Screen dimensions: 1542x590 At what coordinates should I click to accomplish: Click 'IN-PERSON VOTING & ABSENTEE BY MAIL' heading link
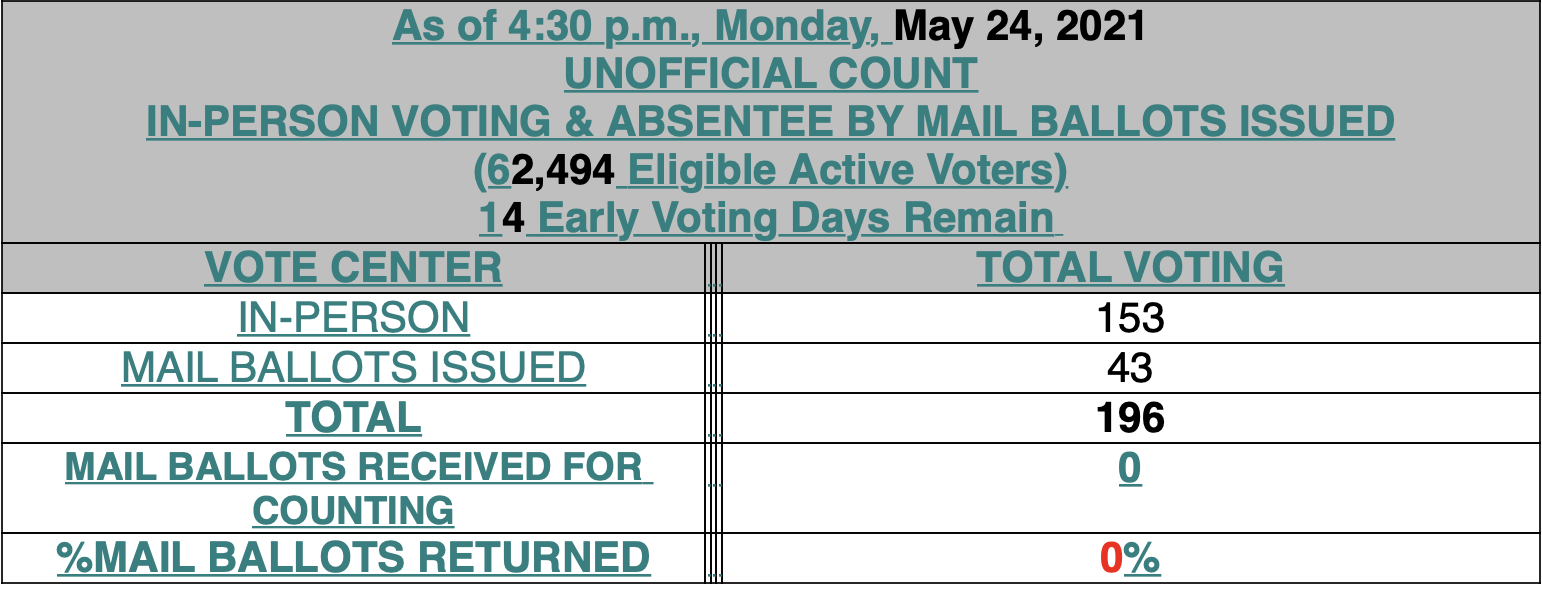770,122
